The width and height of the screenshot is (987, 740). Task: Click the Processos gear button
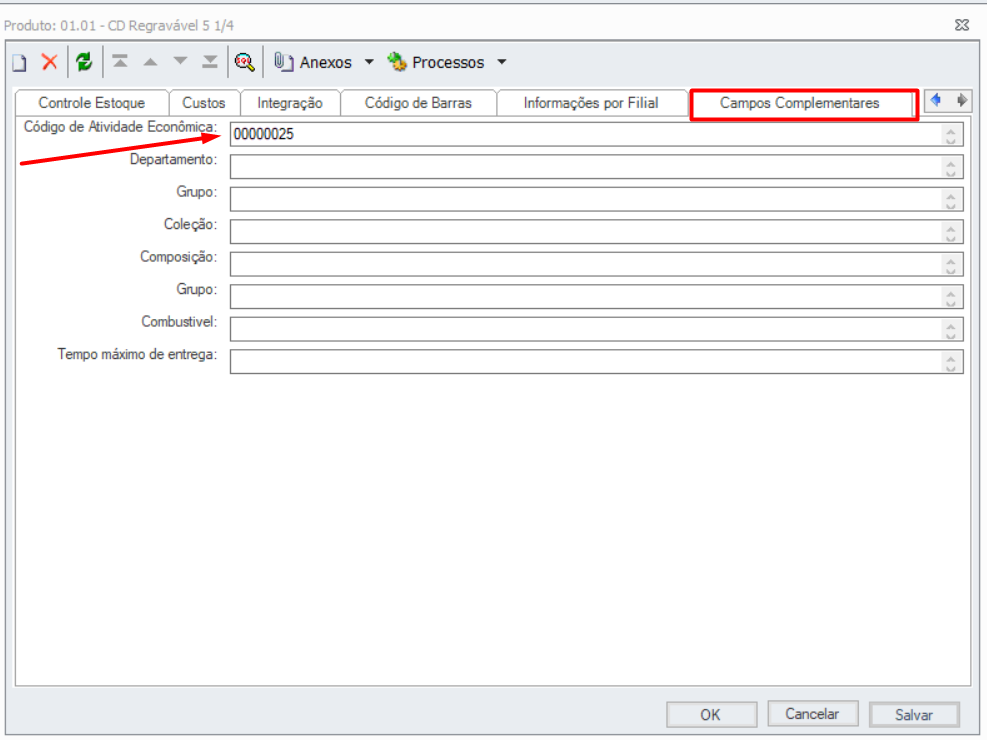click(x=436, y=62)
